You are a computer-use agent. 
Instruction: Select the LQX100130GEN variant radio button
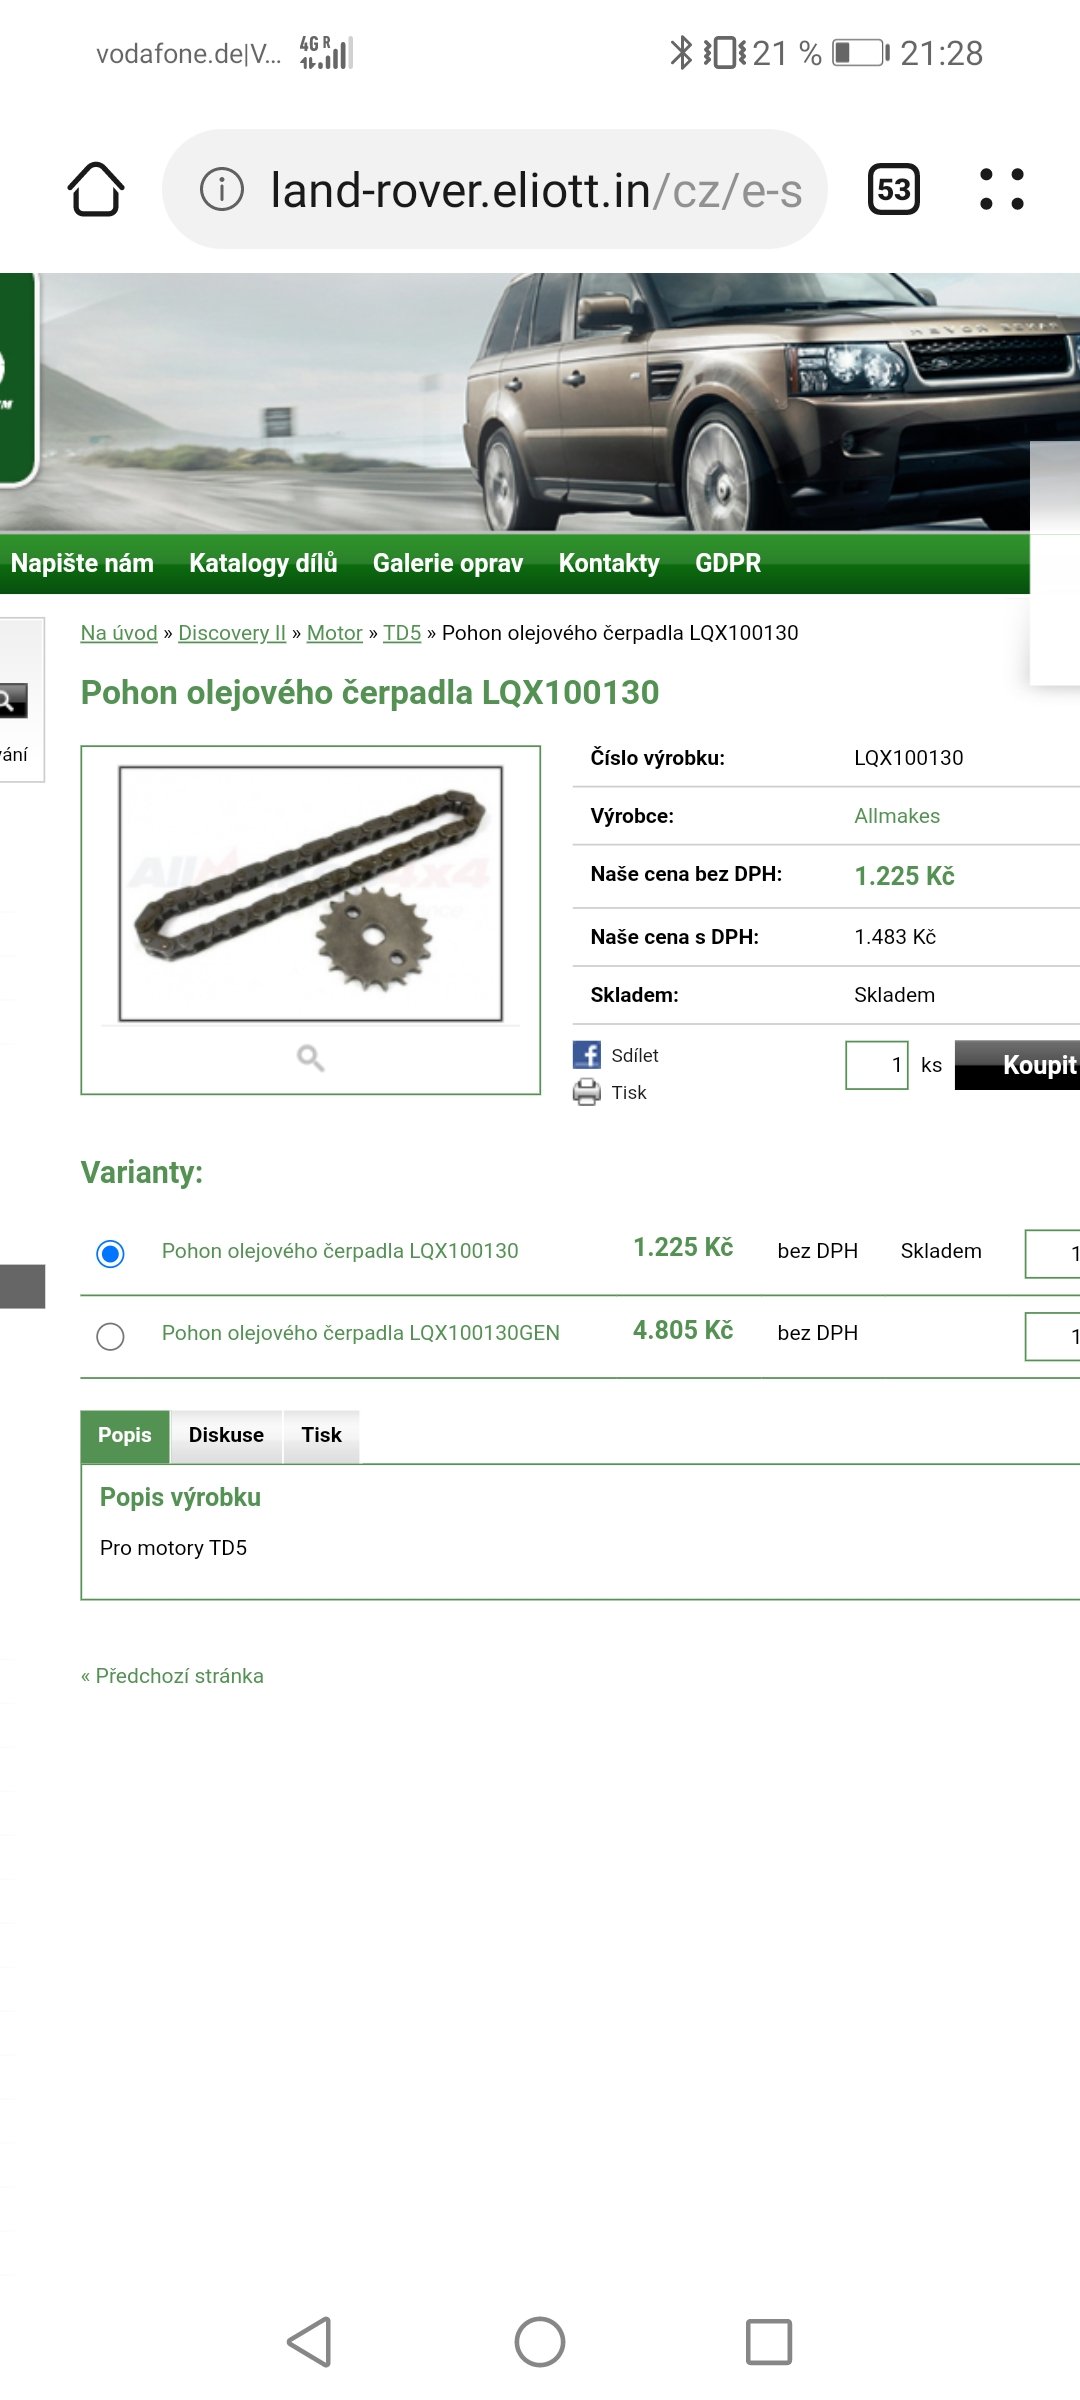tap(110, 1336)
